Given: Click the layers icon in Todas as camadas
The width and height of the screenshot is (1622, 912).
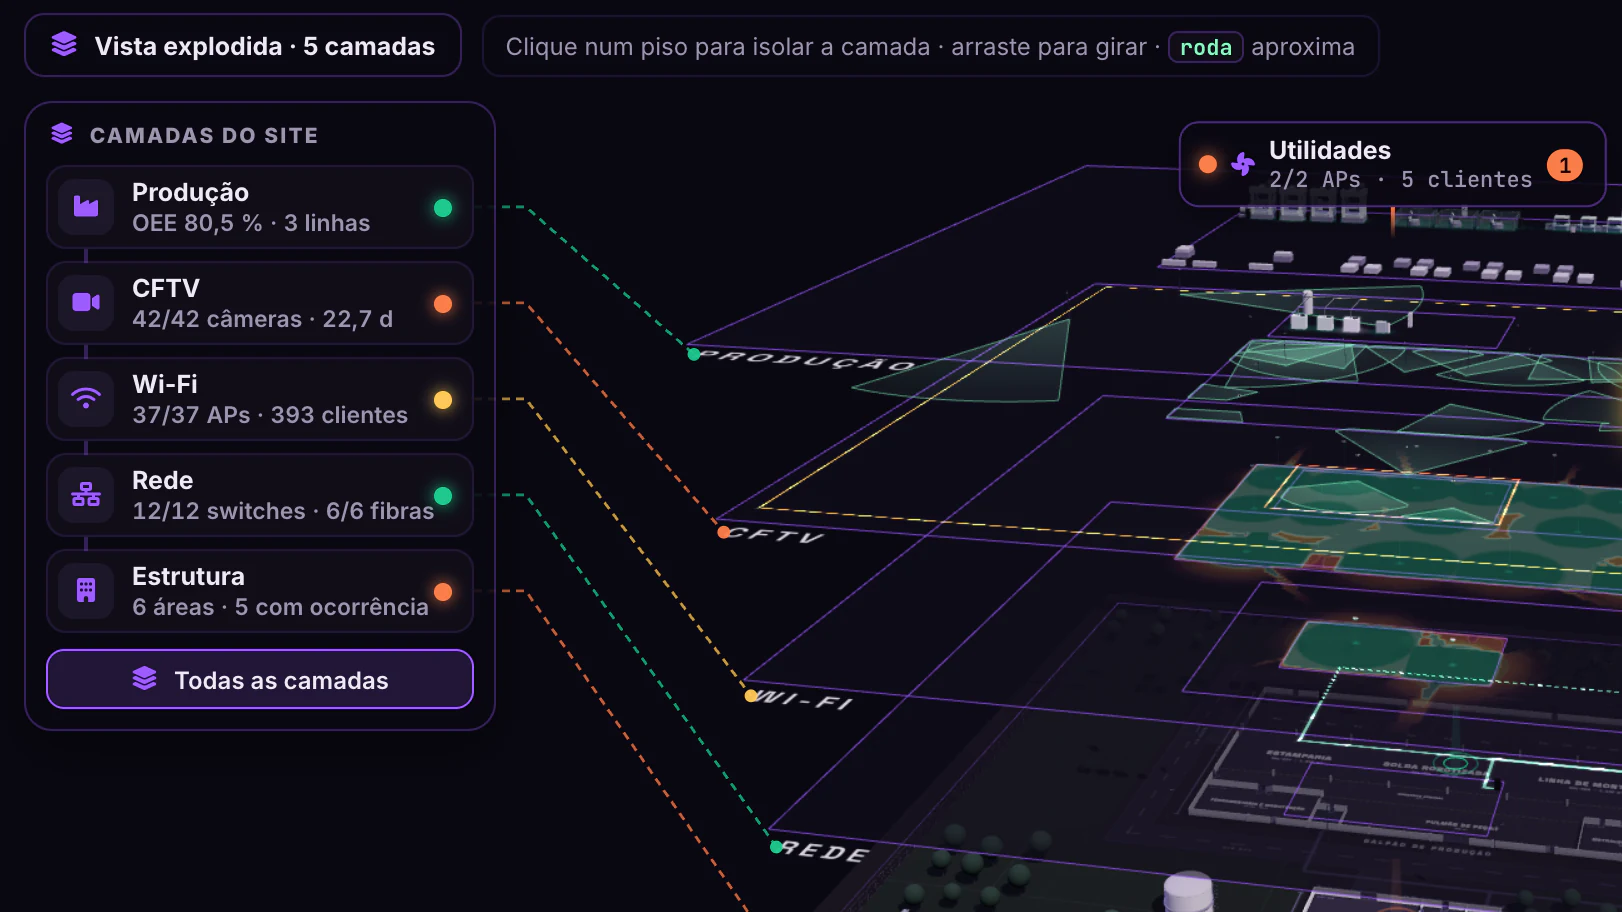Looking at the screenshot, I should coord(145,679).
